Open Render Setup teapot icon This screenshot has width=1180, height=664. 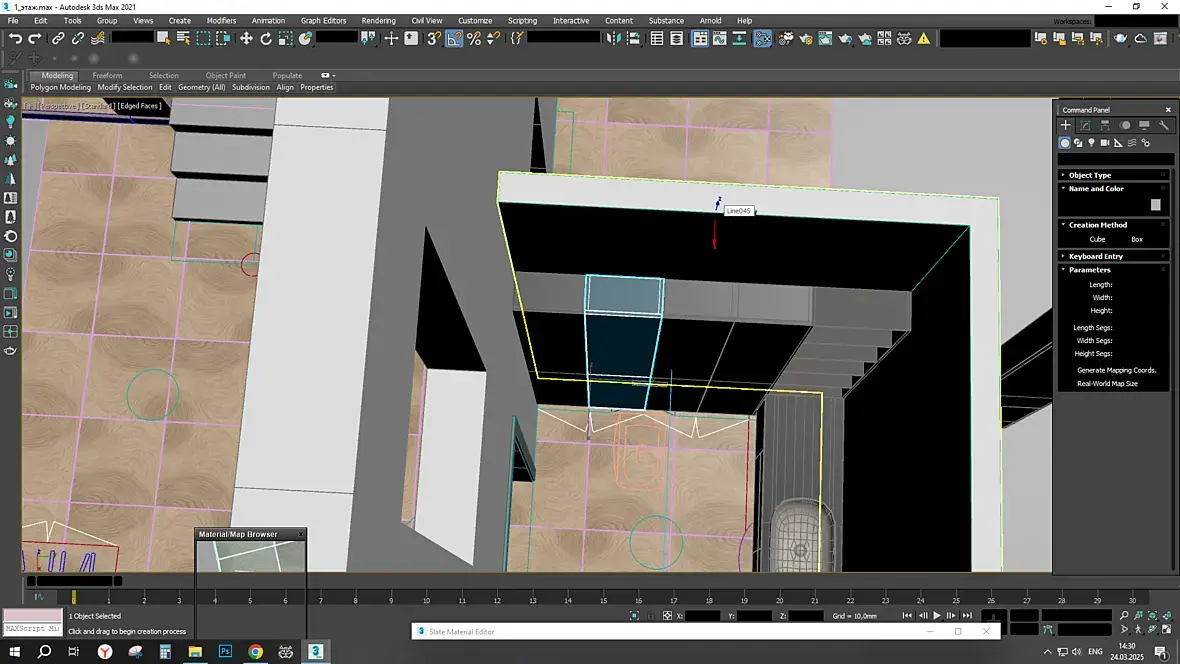tap(805, 38)
